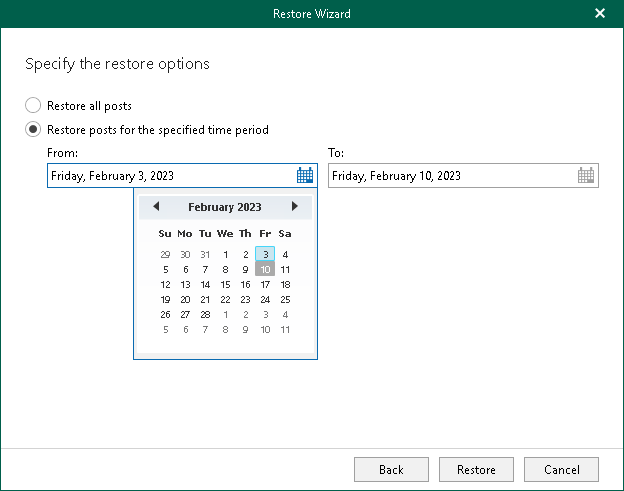Choose February 20 in the calendar
This screenshot has width=624, height=491.
(x=185, y=300)
